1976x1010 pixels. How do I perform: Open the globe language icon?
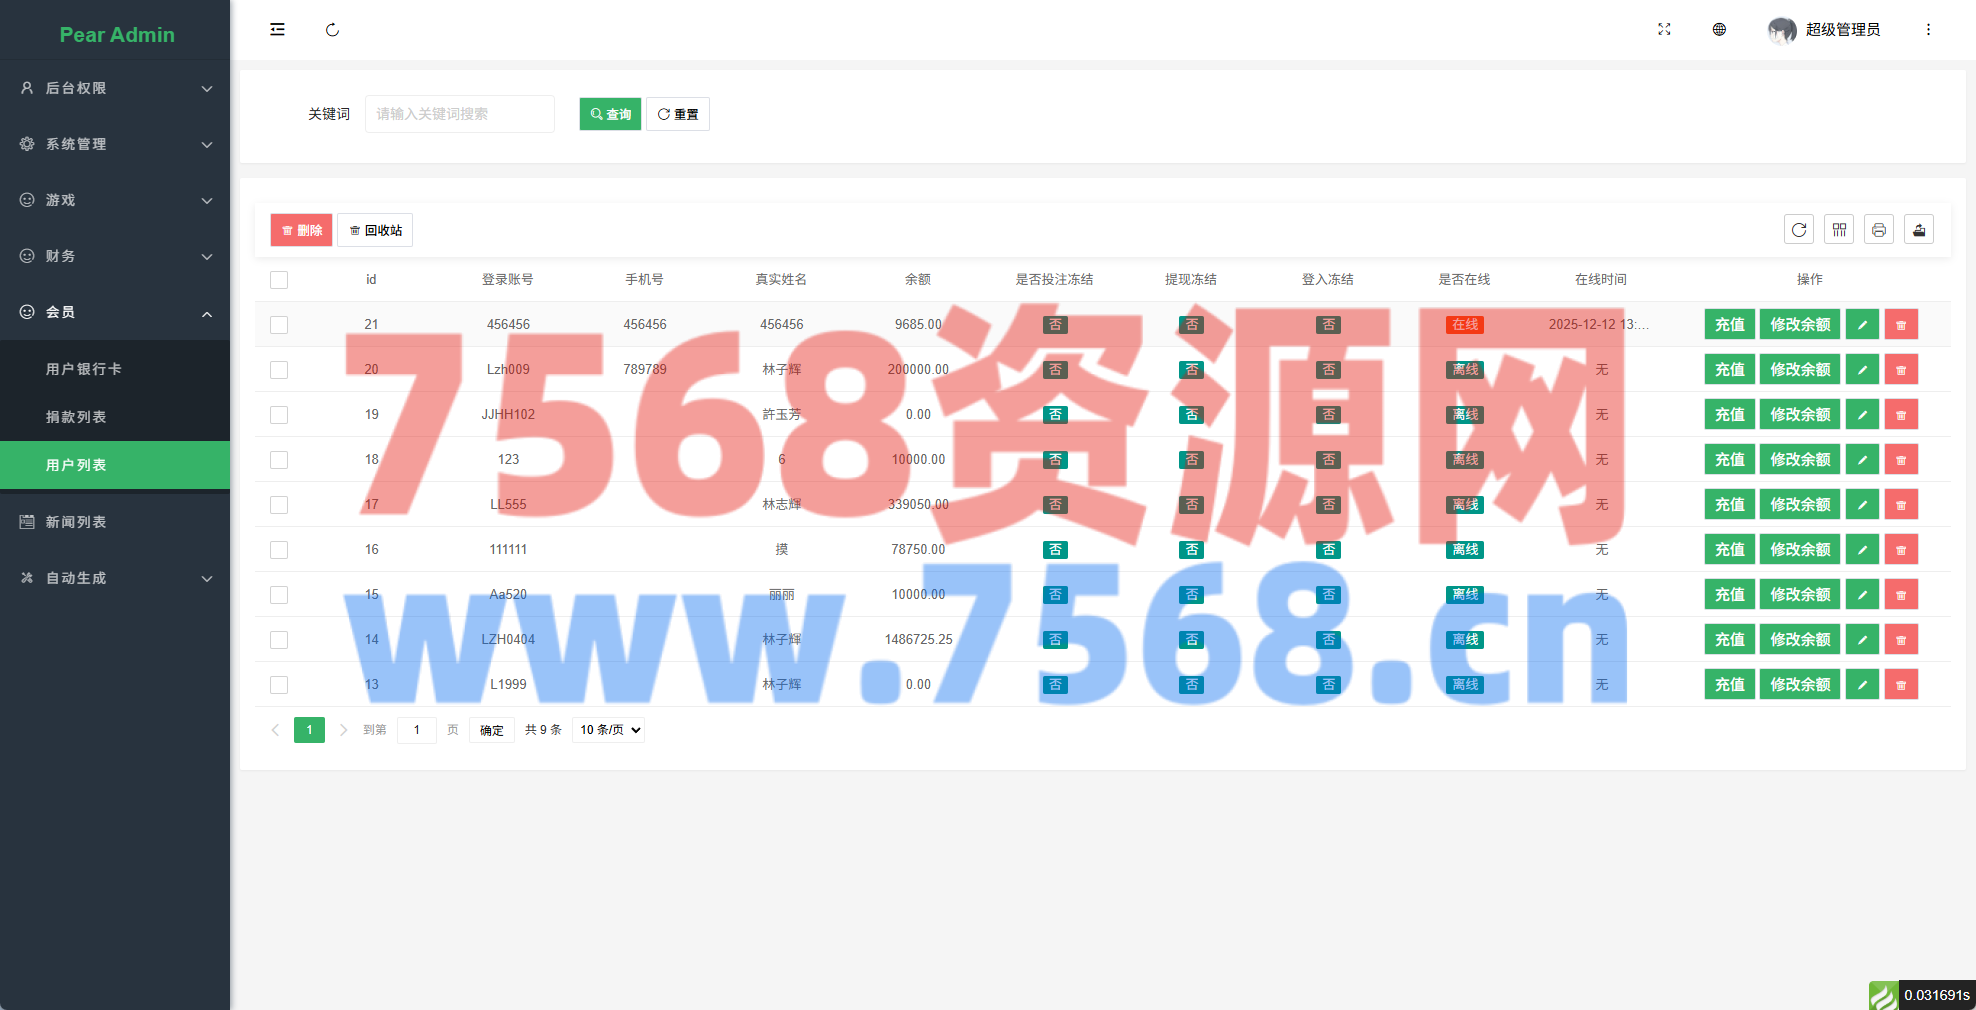click(1719, 30)
